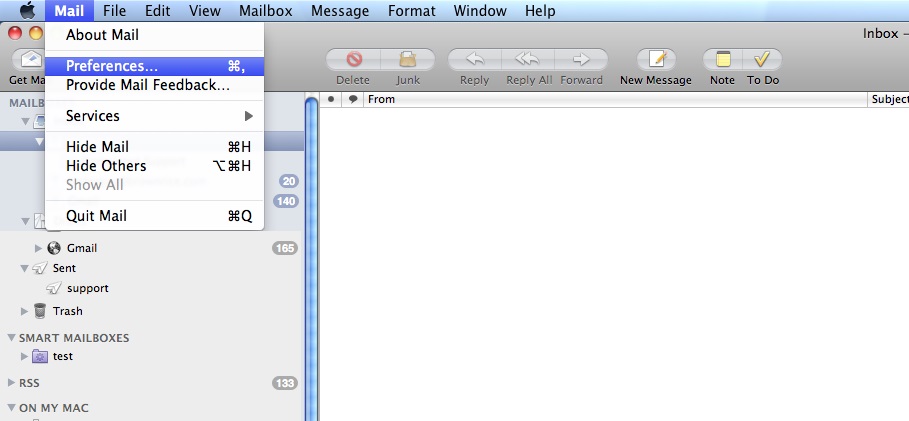Select Hide Others menu item

[154, 166]
